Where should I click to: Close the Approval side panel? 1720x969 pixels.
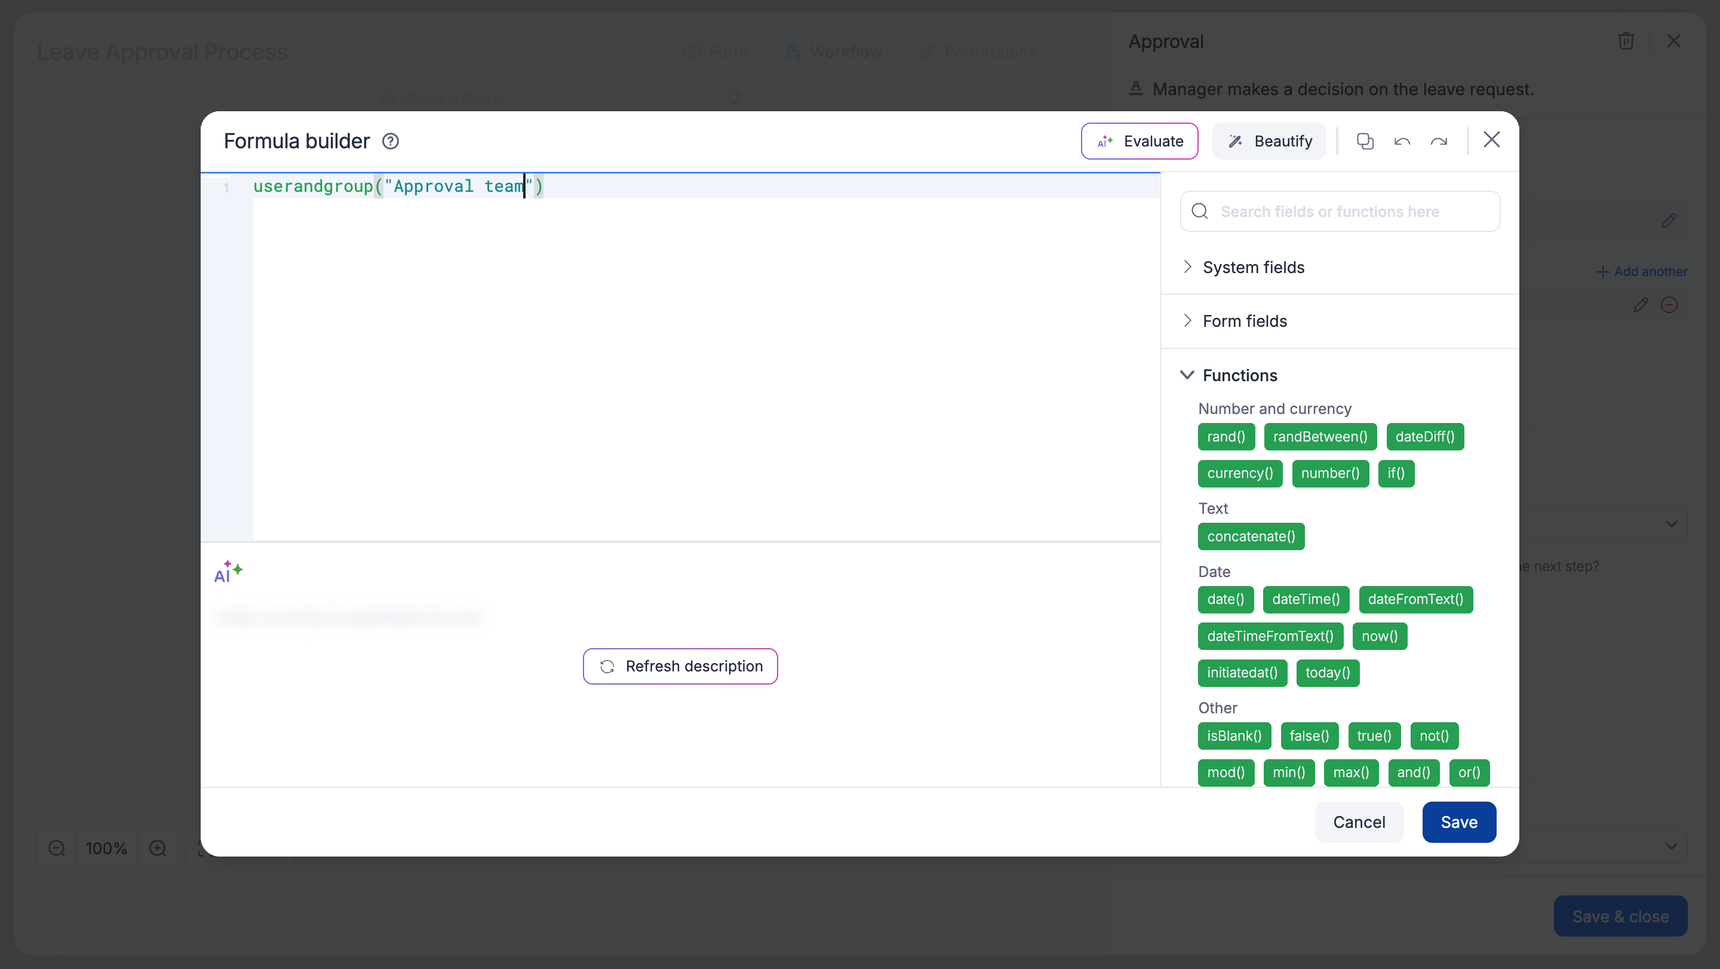click(x=1674, y=41)
